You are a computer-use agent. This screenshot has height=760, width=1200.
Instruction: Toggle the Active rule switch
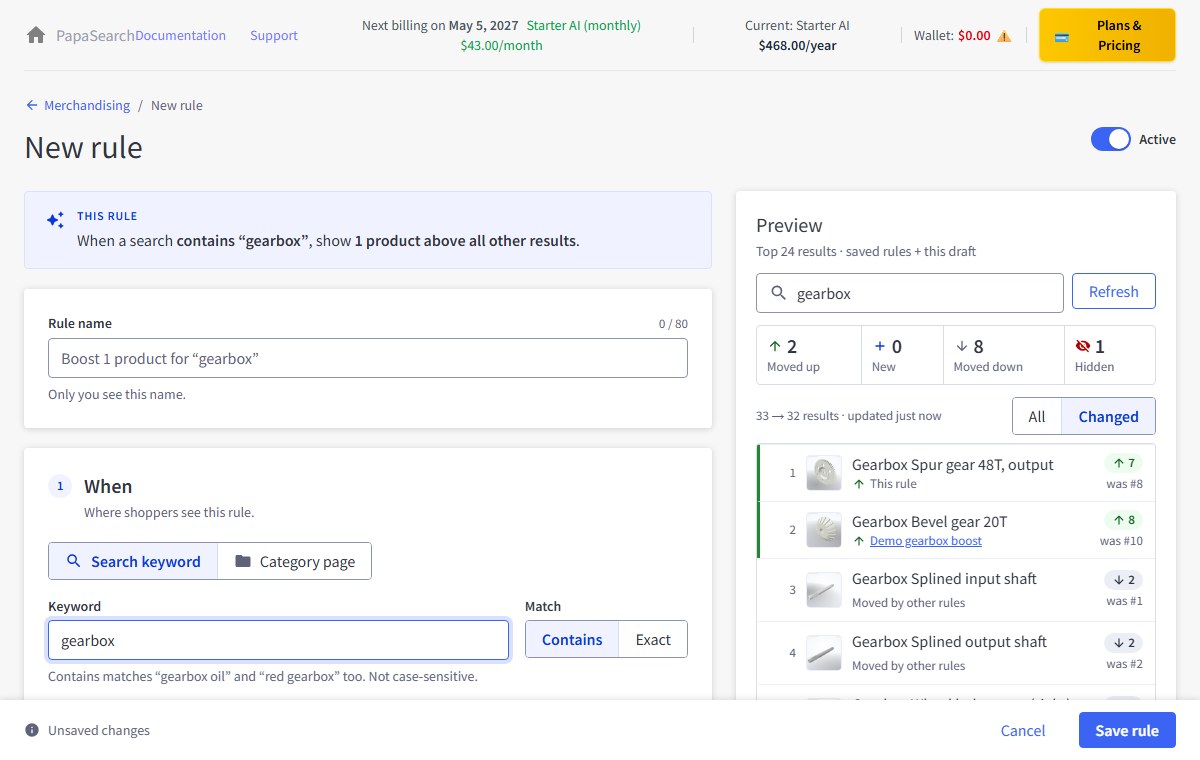click(x=1110, y=139)
